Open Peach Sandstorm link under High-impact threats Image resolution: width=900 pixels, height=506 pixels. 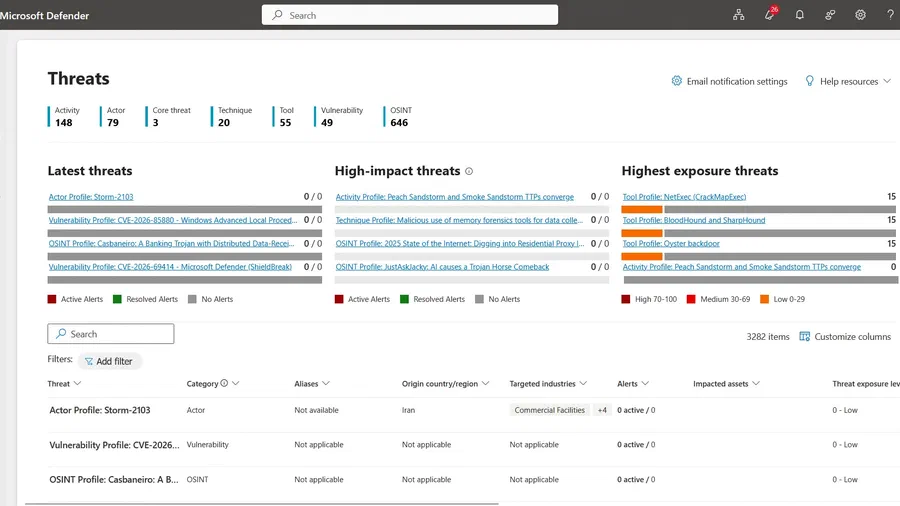455,197
